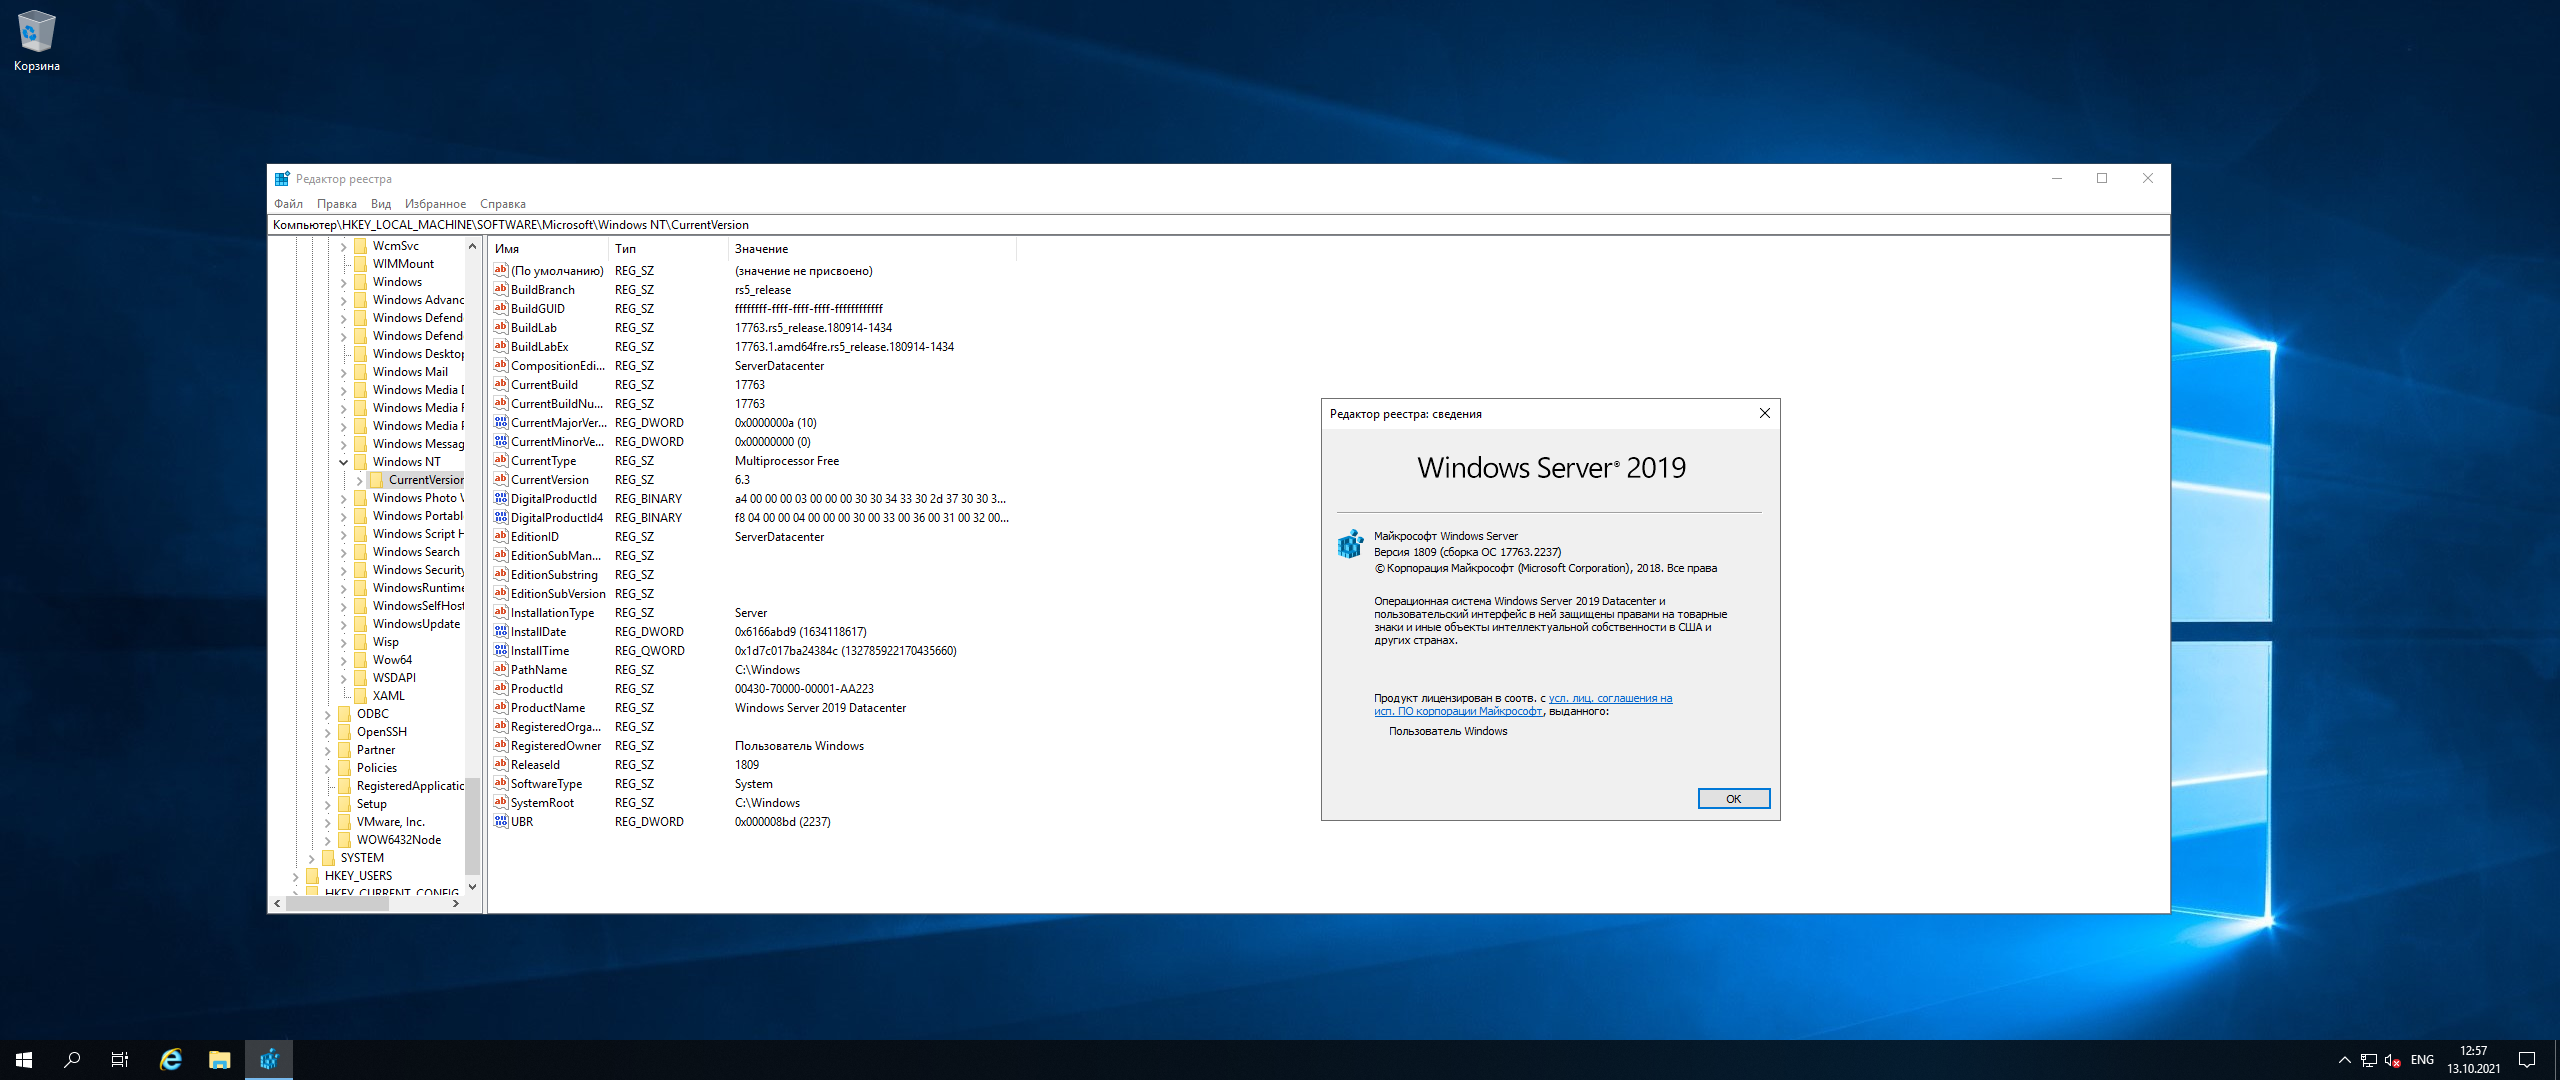The image size is (2560, 1080).
Task: Click the InstallTime QWORD icon
Action: (501, 650)
